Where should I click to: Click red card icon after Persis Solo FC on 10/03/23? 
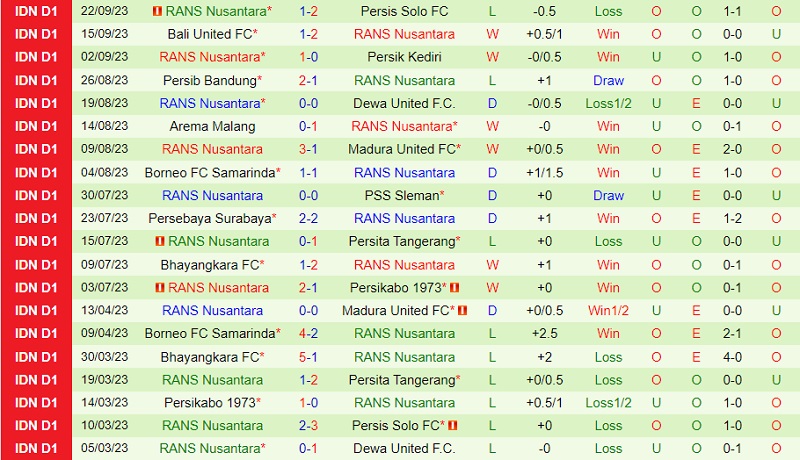[x=451, y=425]
